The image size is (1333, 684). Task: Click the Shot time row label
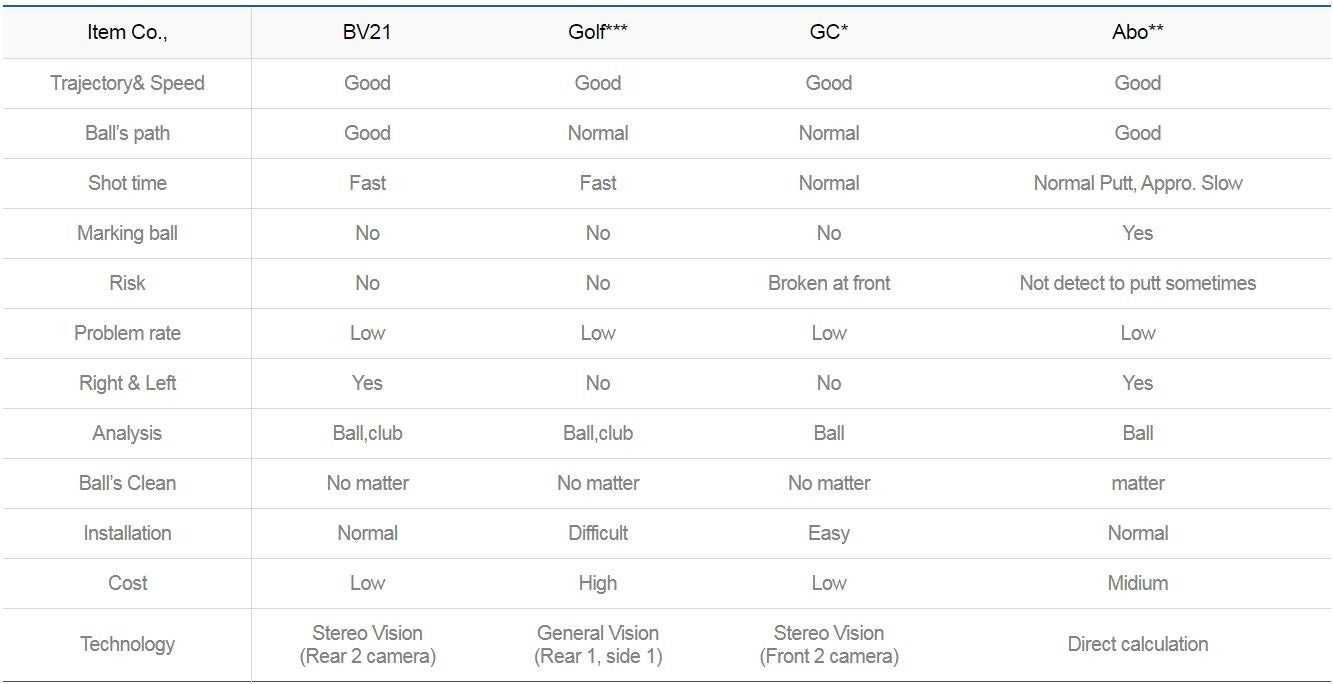click(127, 183)
